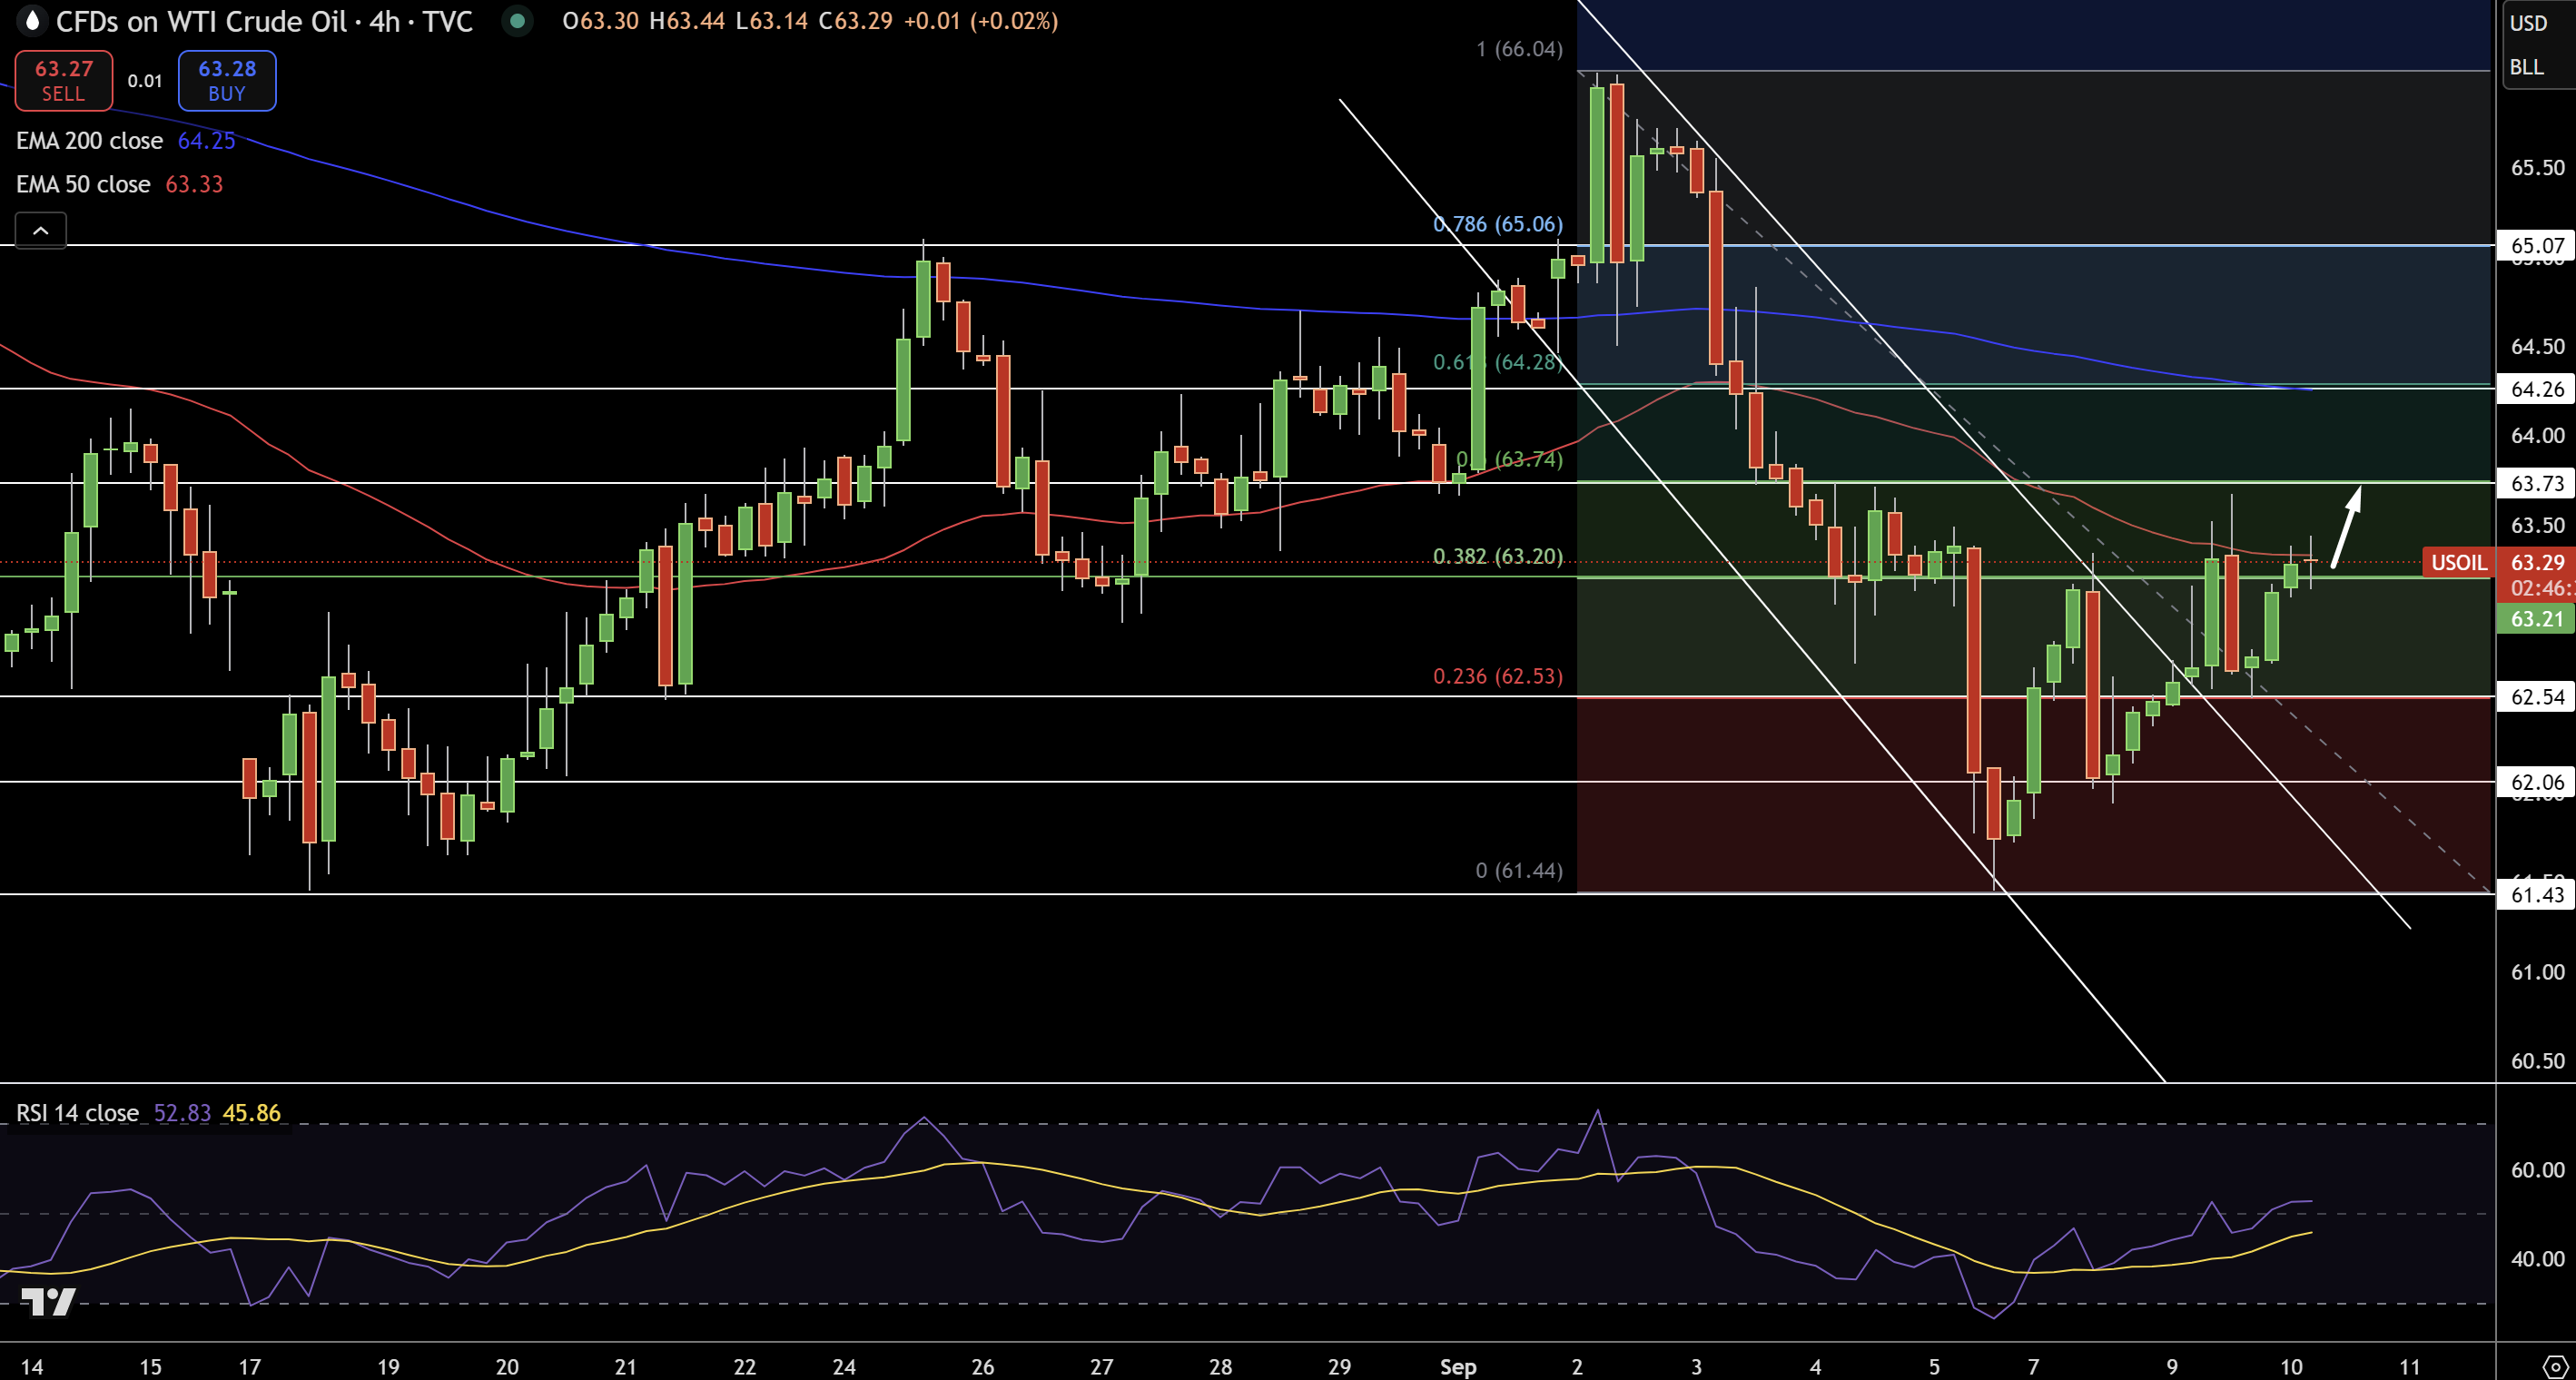Click the 65.07 price axis label
Viewport: 2576px width, 1380px height.
click(x=2537, y=245)
